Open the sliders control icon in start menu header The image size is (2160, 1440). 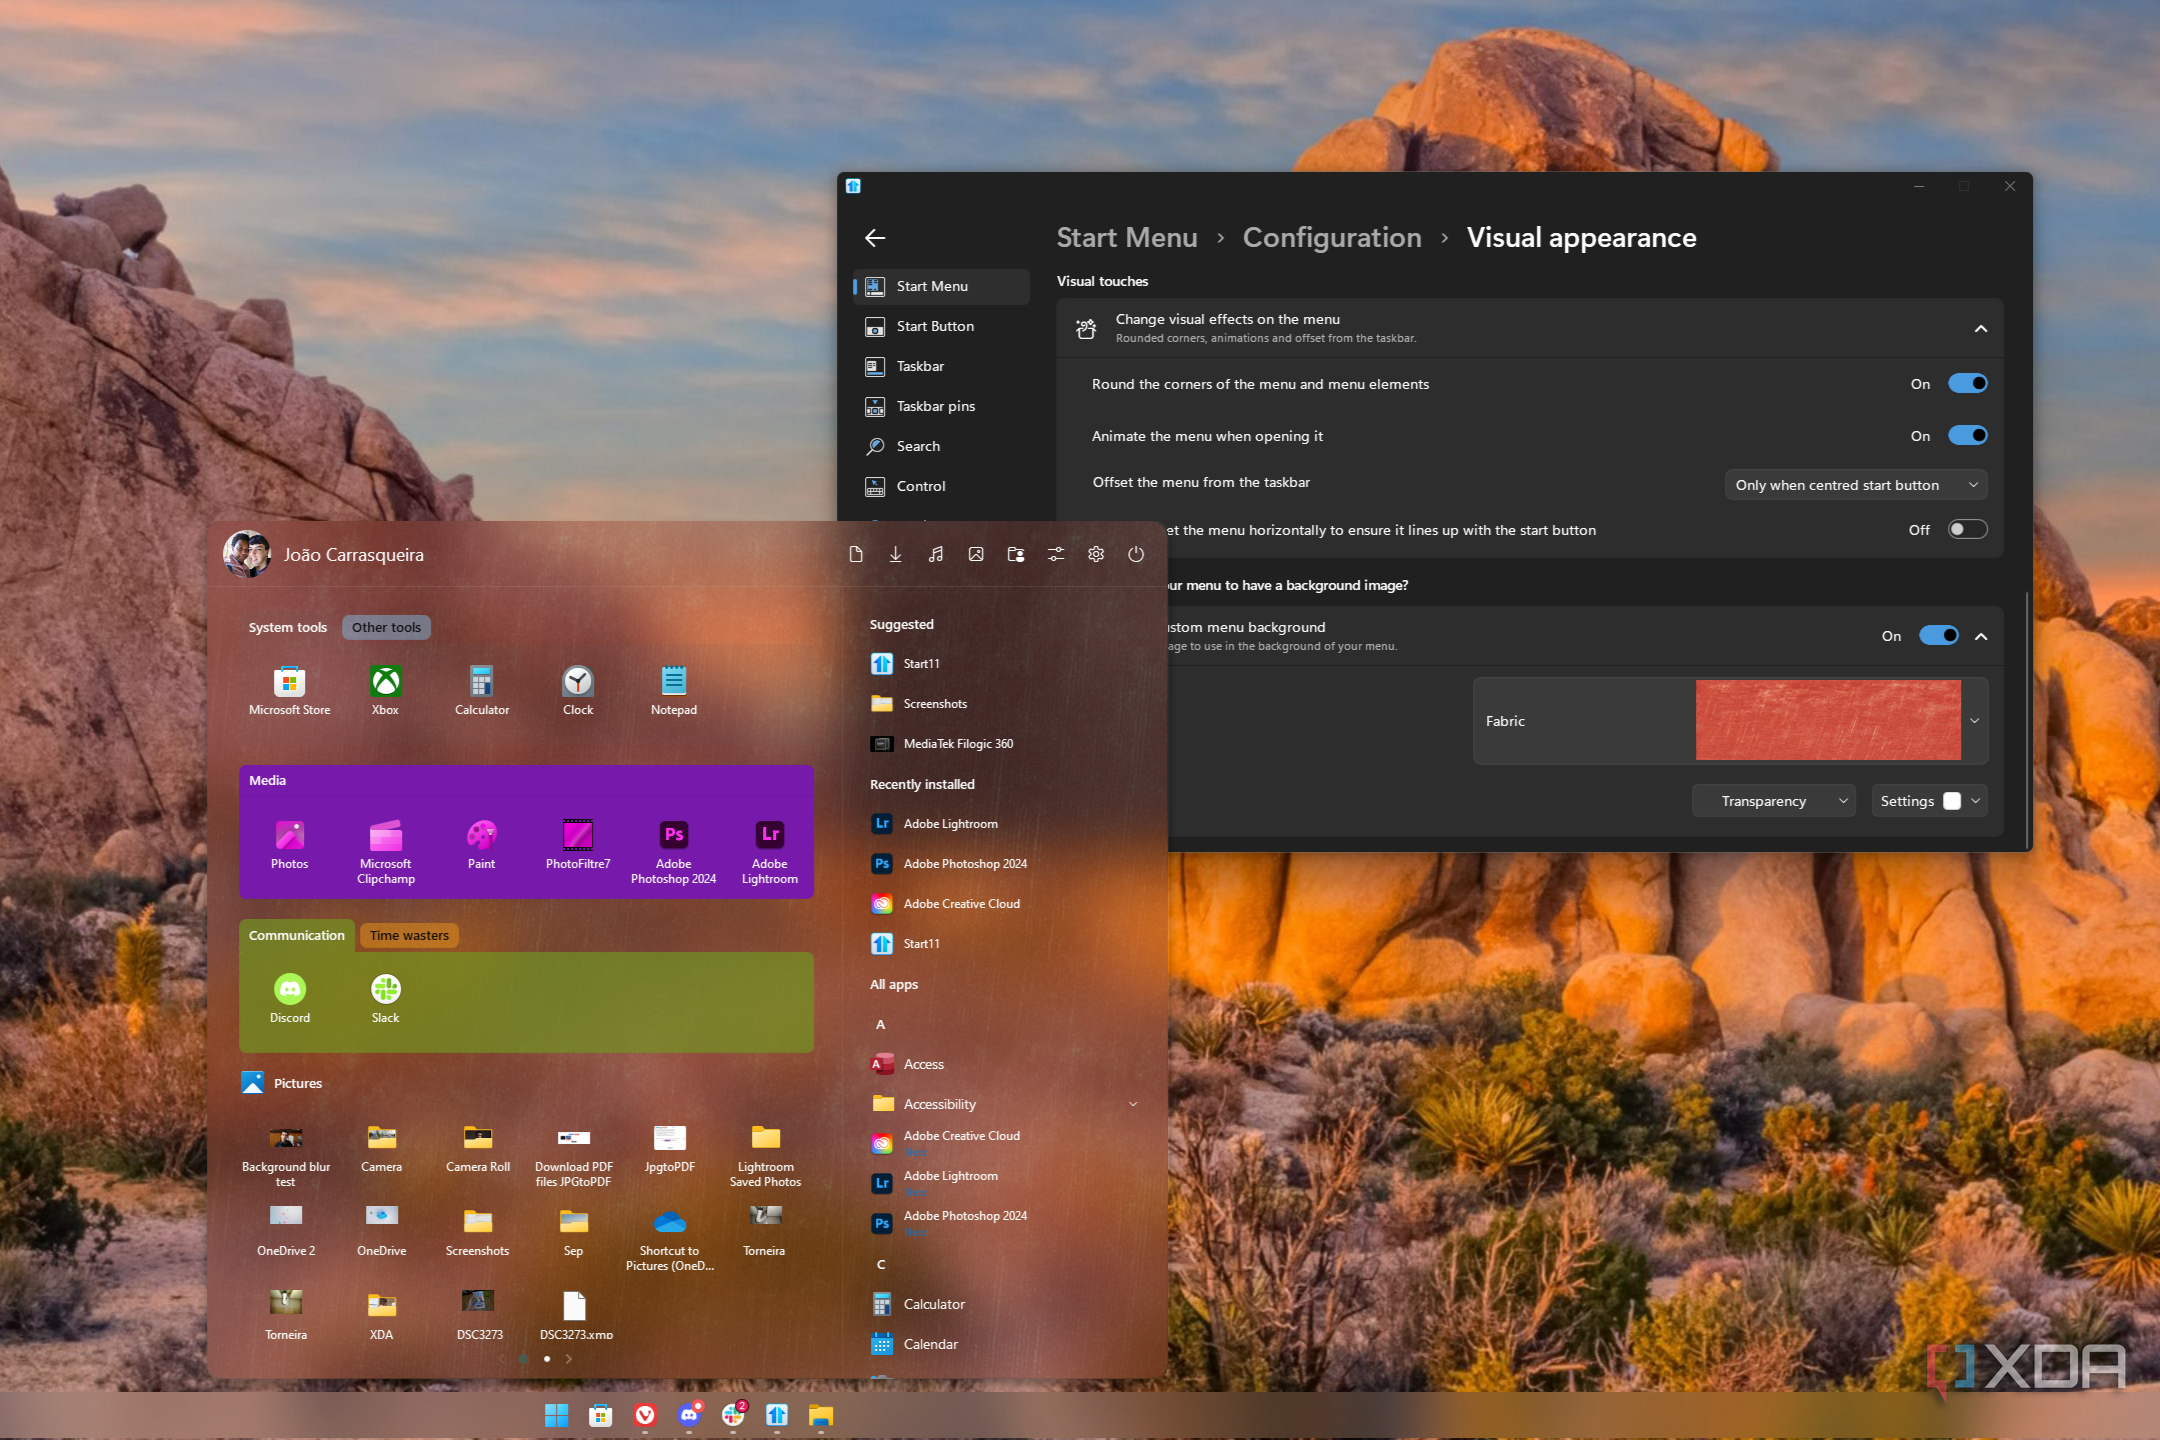tap(1056, 554)
